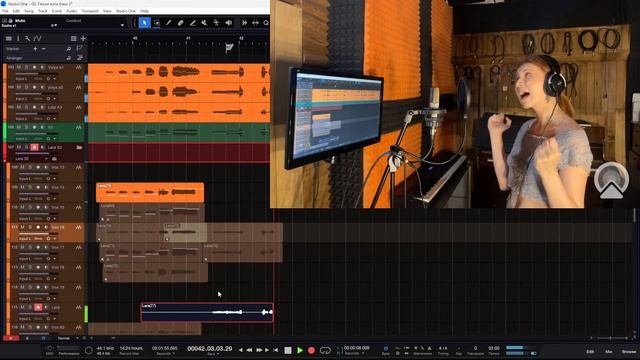Open the Seconds time format dropdown
The height and width of the screenshot is (360, 640).
[165, 354]
